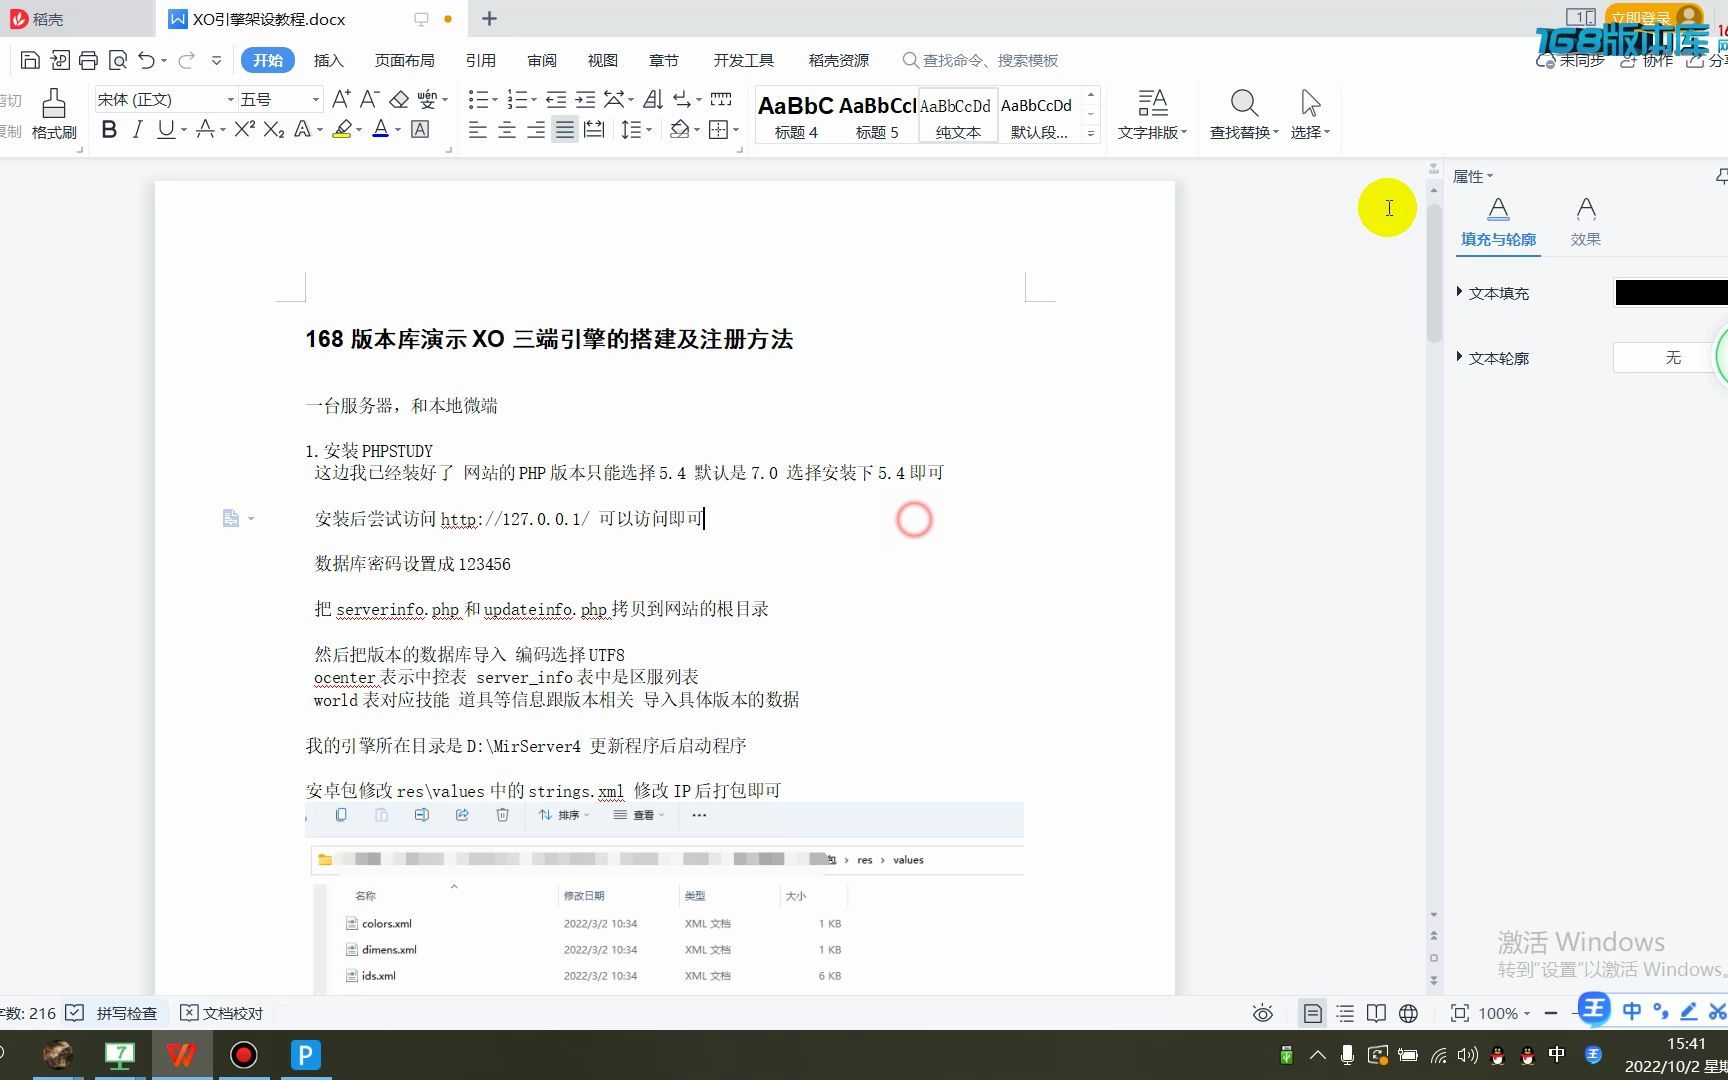
Task: Toggle center text alignment
Action: coord(507,129)
